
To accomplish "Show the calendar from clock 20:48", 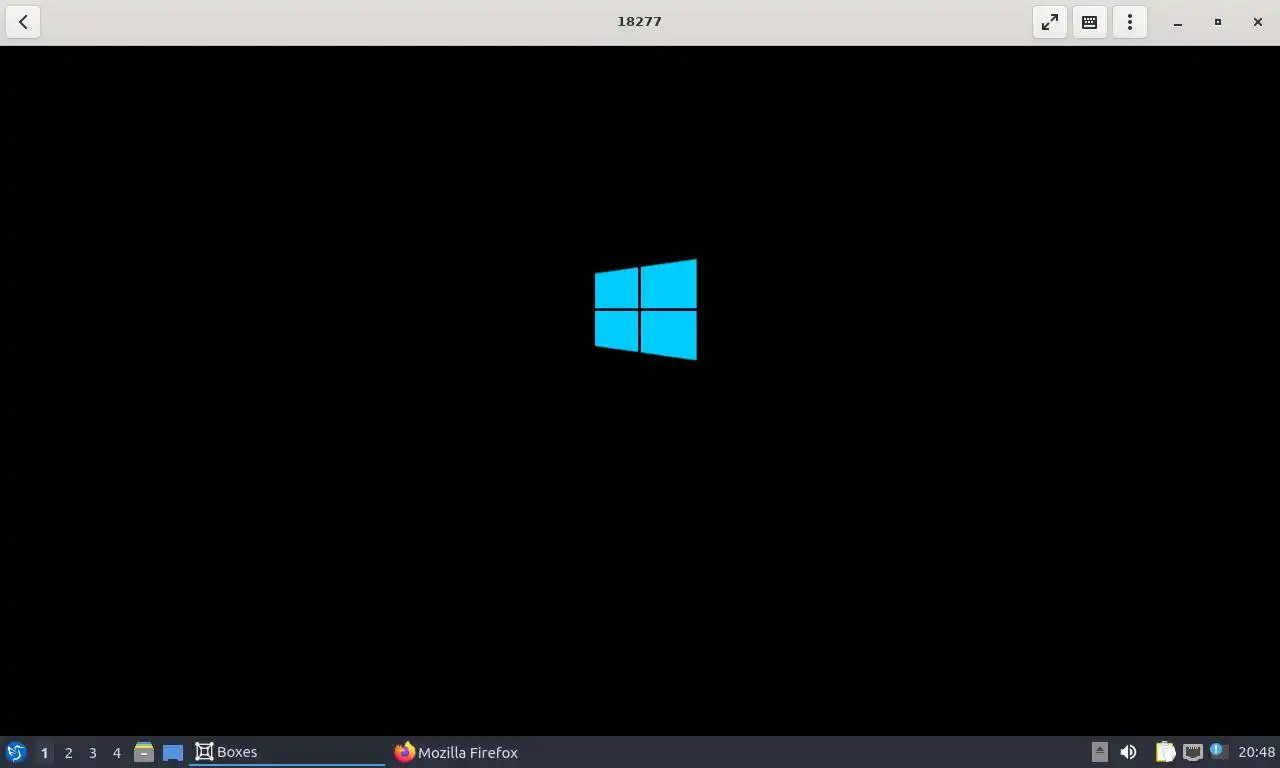I will [x=1257, y=752].
